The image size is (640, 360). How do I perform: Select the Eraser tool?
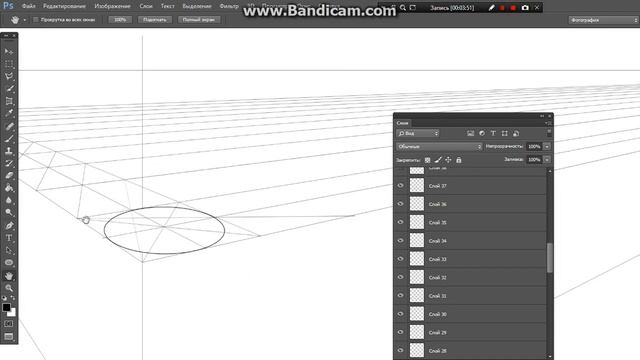[x=9, y=176]
